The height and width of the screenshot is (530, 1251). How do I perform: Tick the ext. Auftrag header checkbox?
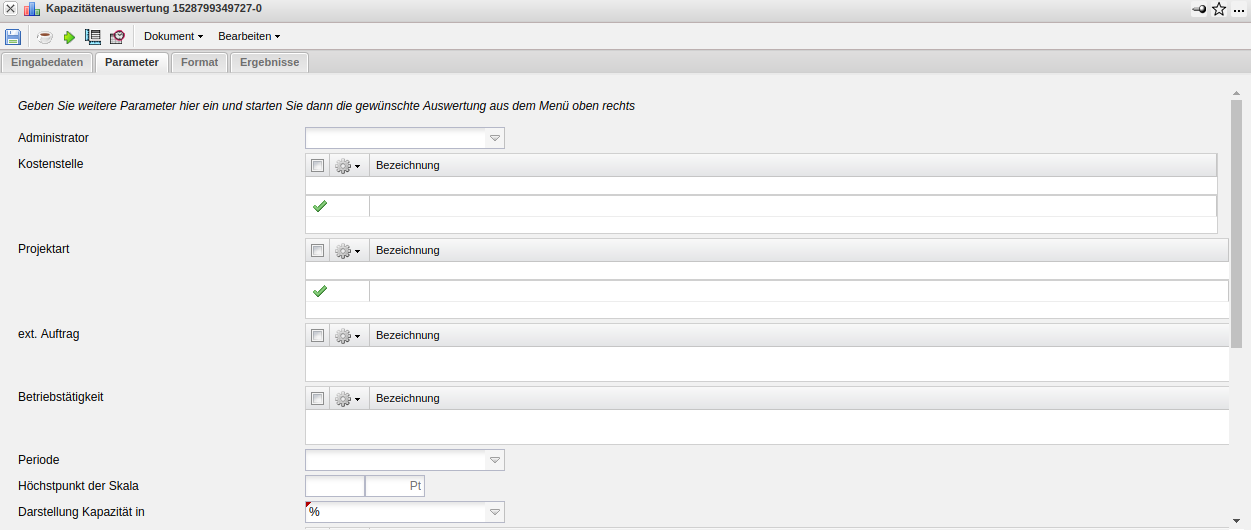pyautogui.click(x=318, y=336)
